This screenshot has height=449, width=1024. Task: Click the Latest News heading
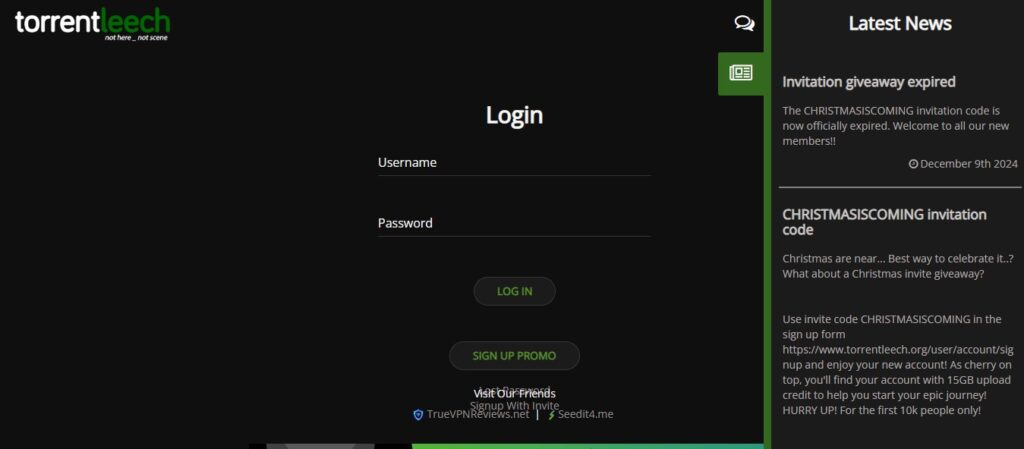point(900,23)
